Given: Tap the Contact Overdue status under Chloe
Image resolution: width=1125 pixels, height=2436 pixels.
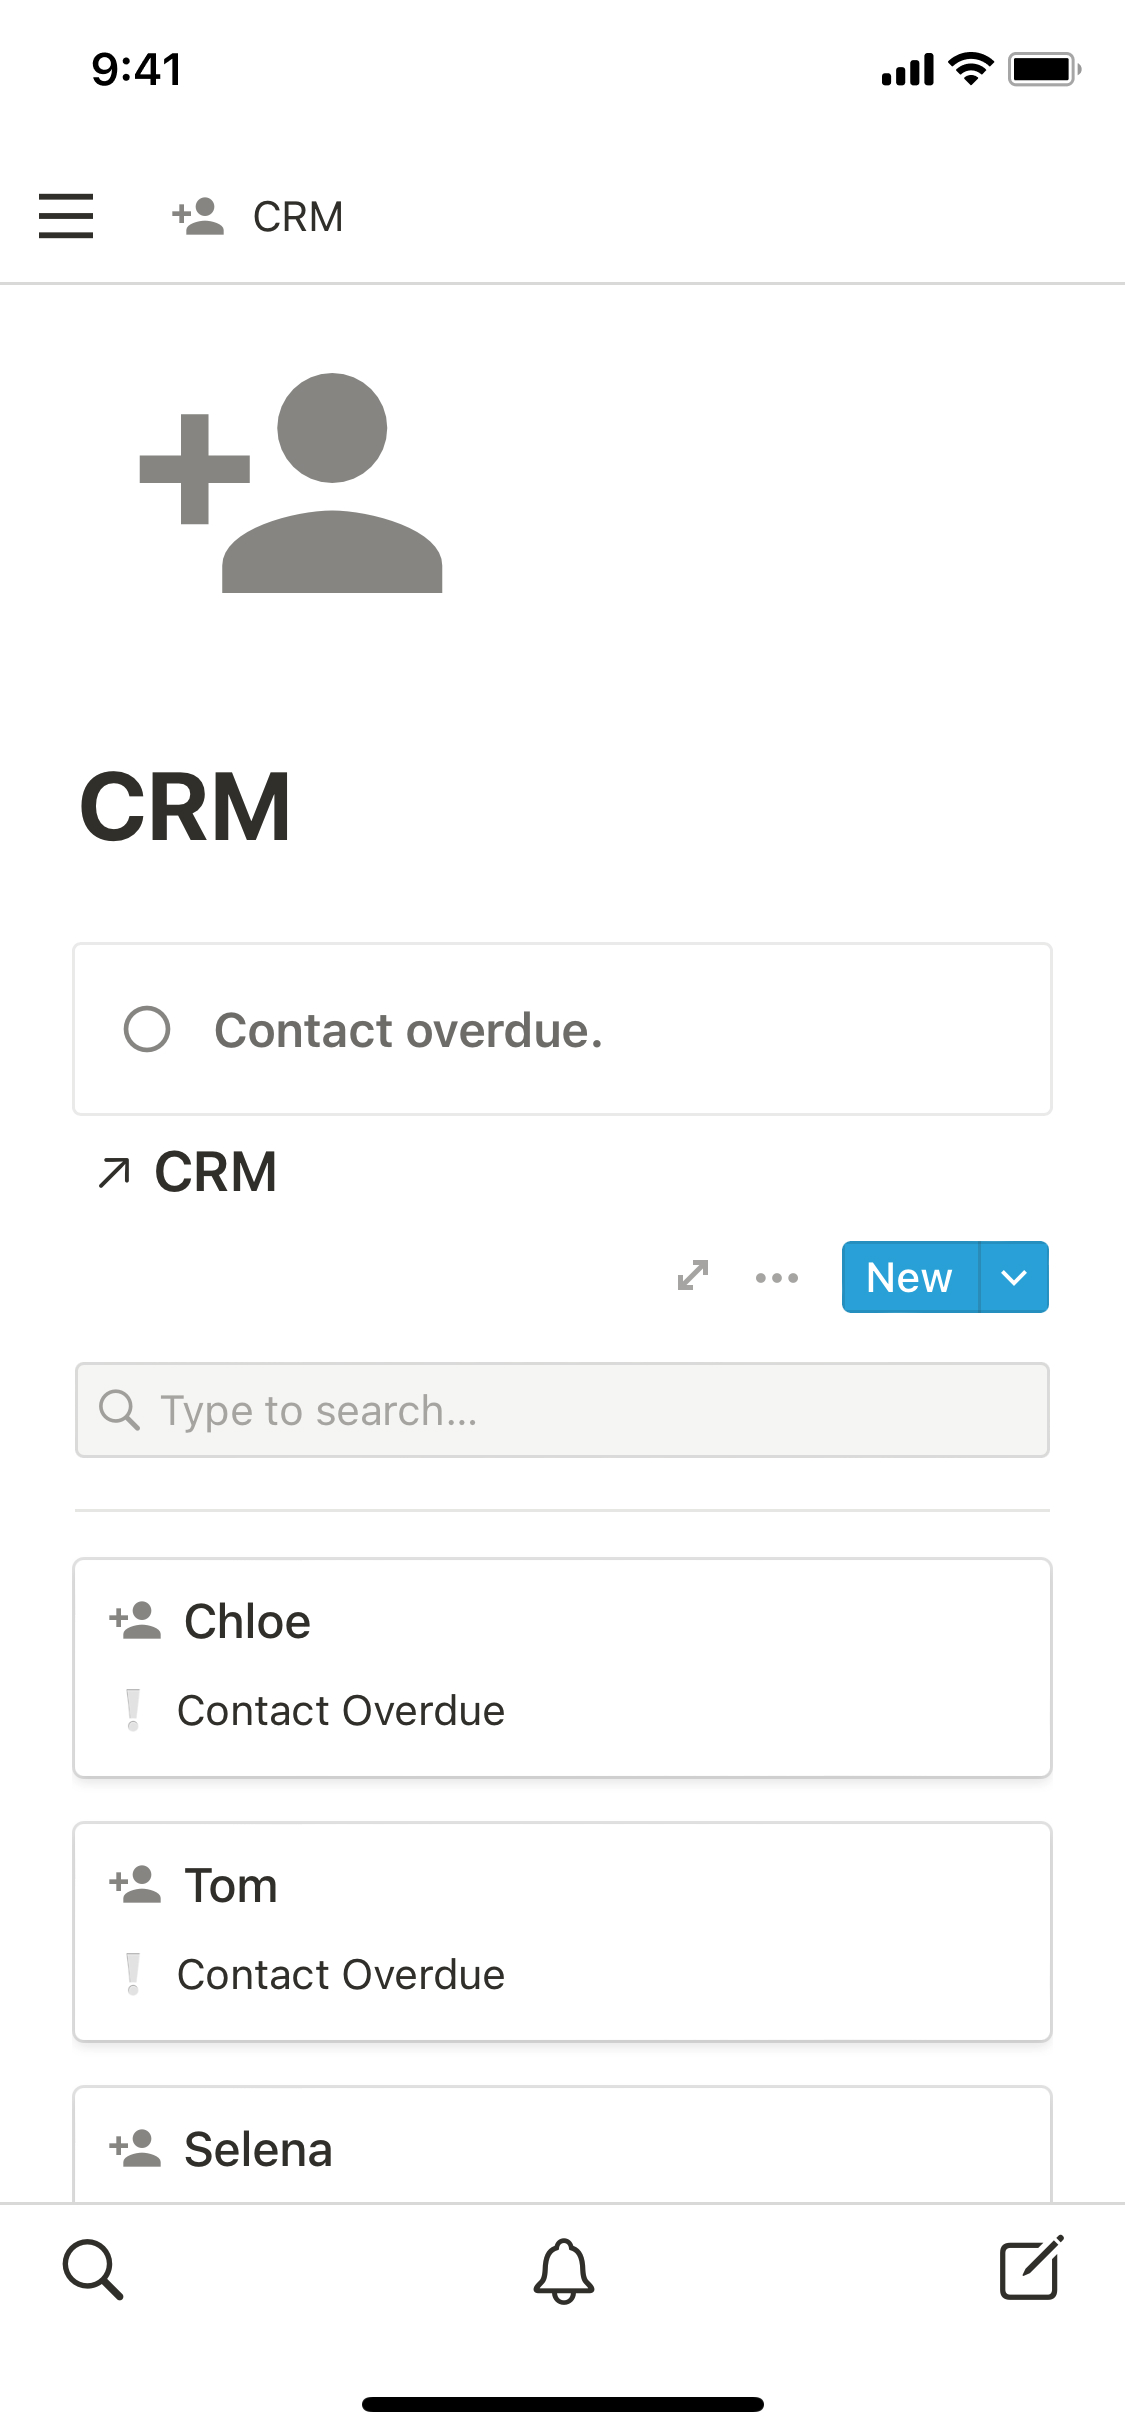Looking at the screenshot, I should [340, 1710].
